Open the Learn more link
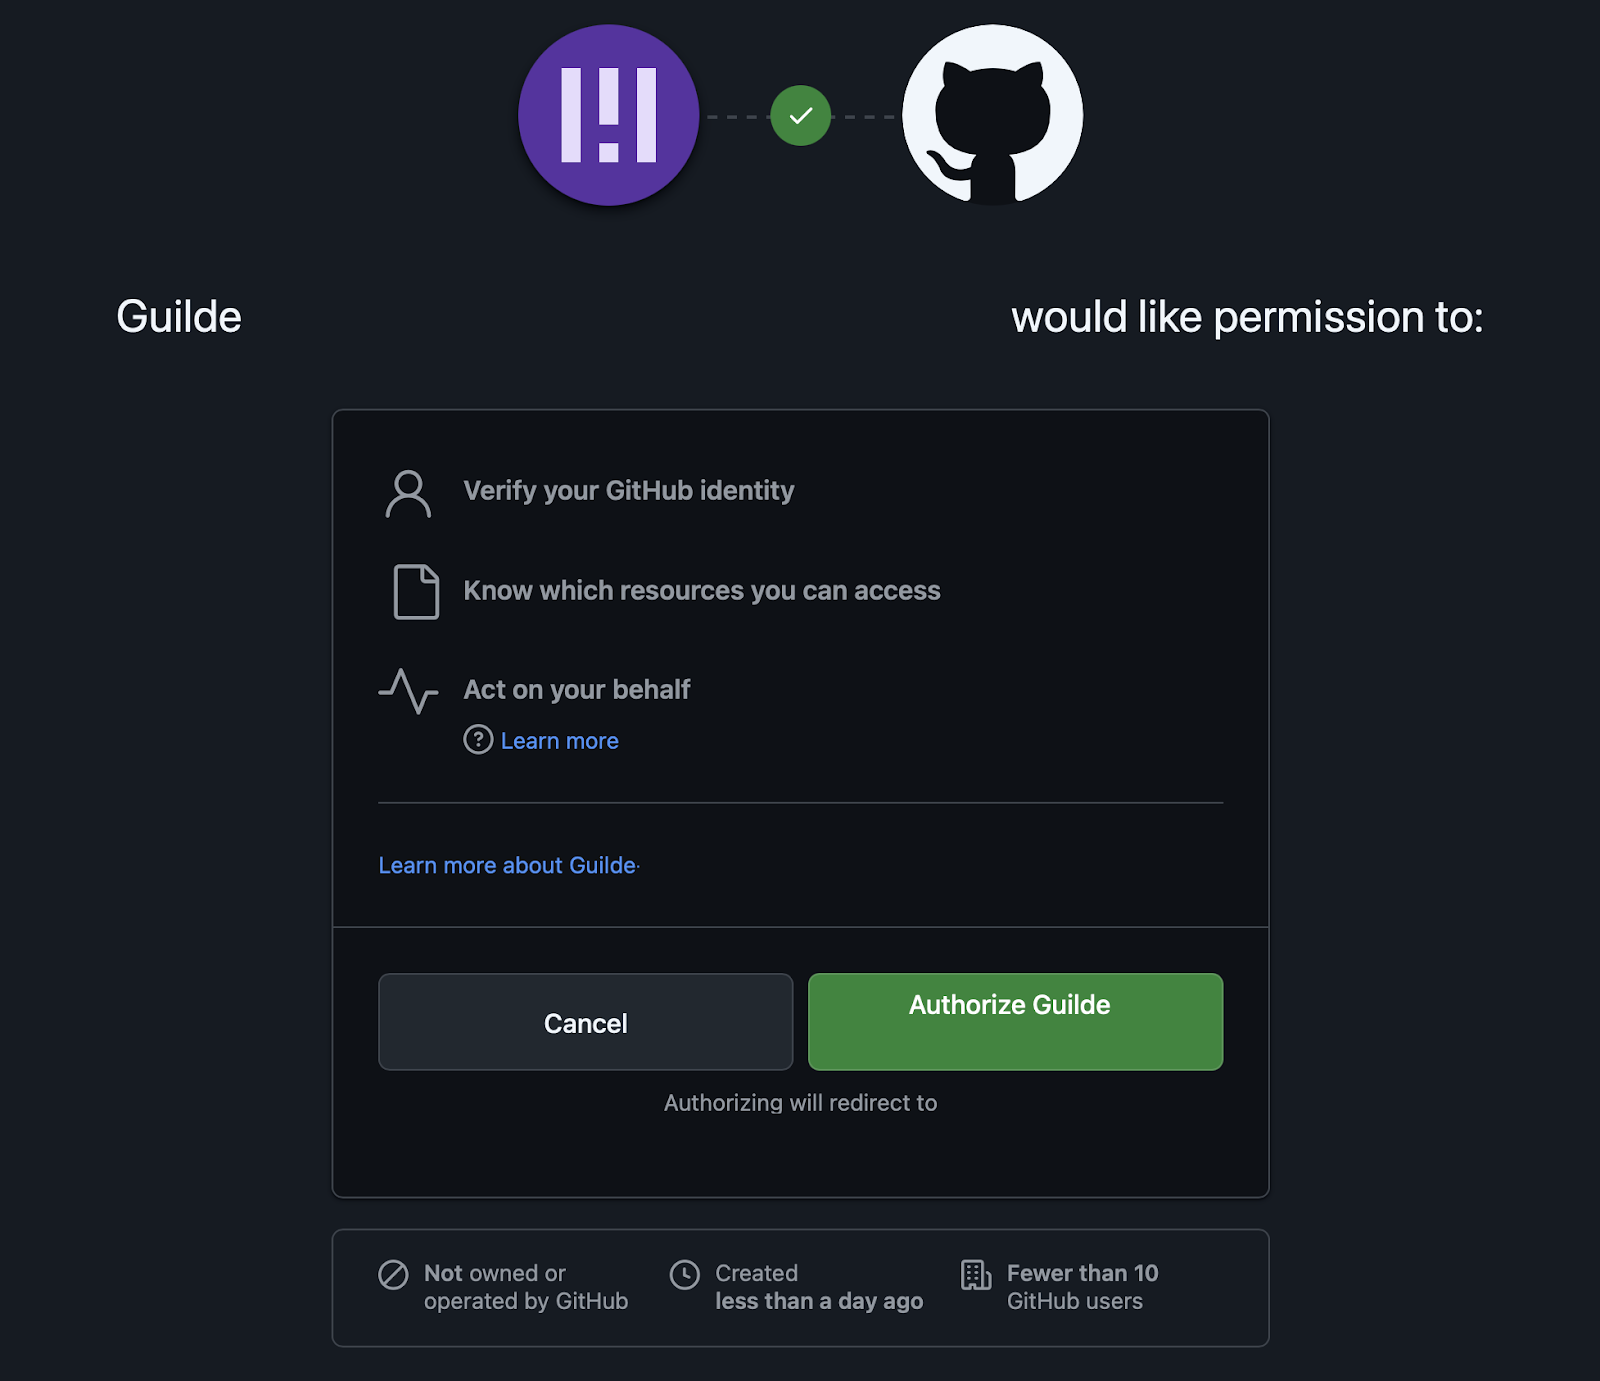This screenshot has height=1381, width=1600. pos(559,741)
